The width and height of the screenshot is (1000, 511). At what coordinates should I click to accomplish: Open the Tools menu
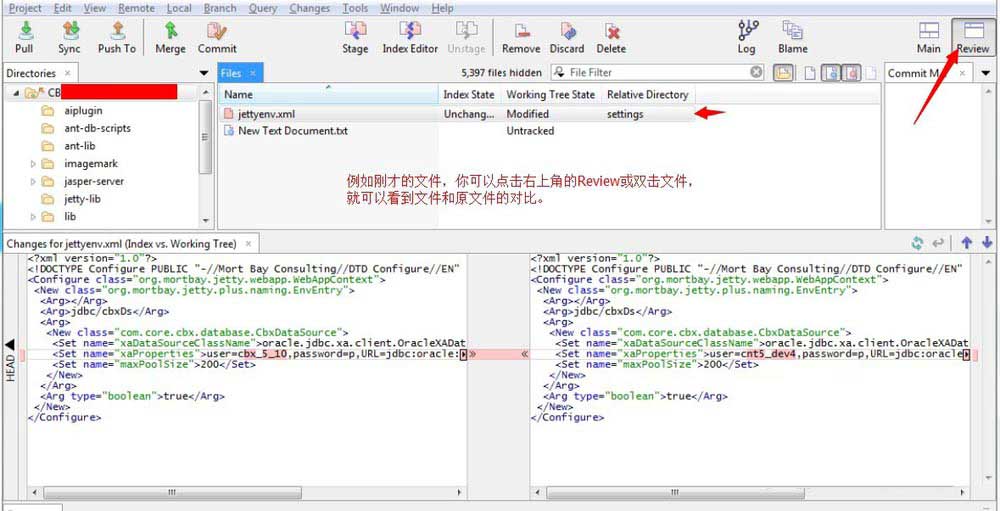click(x=355, y=8)
